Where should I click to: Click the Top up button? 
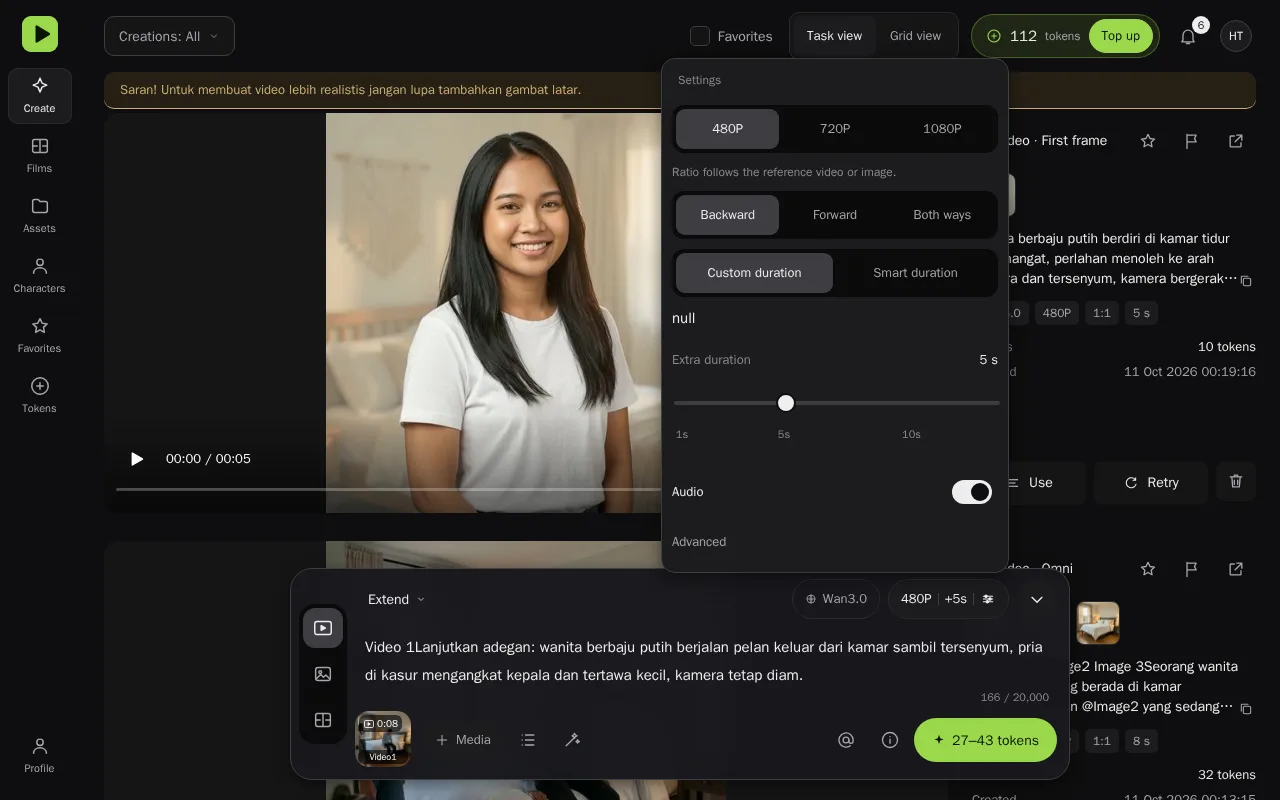[x=1120, y=36]
